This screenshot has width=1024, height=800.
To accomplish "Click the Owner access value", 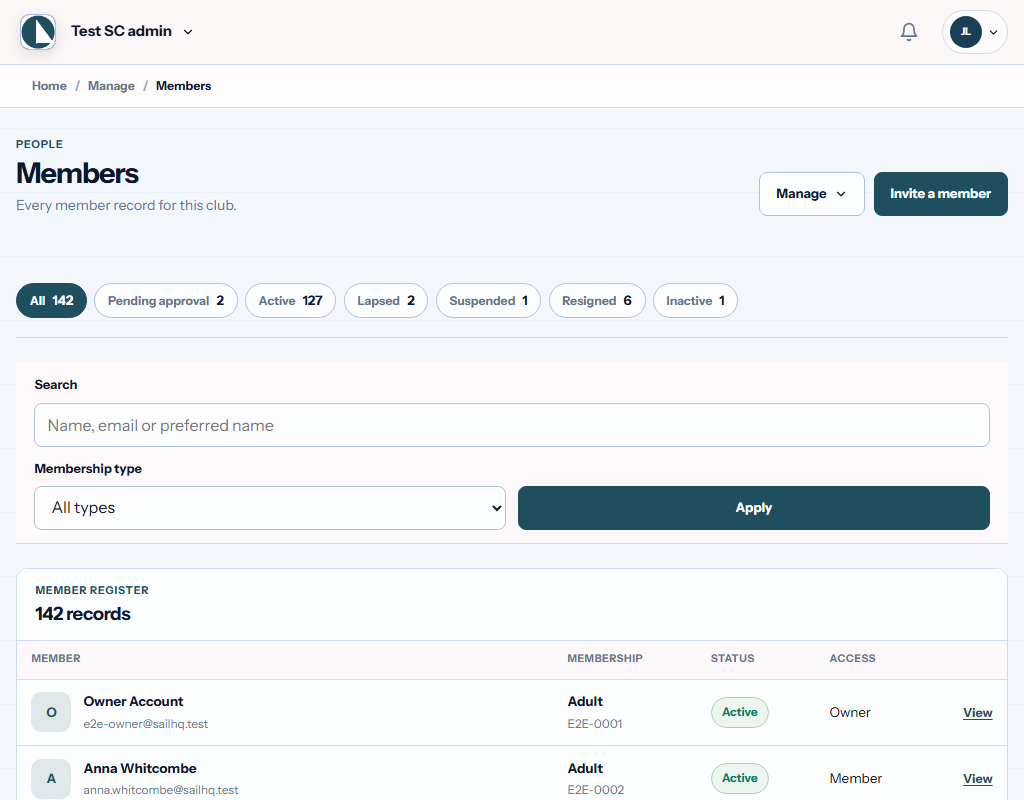I will [850, 712].
